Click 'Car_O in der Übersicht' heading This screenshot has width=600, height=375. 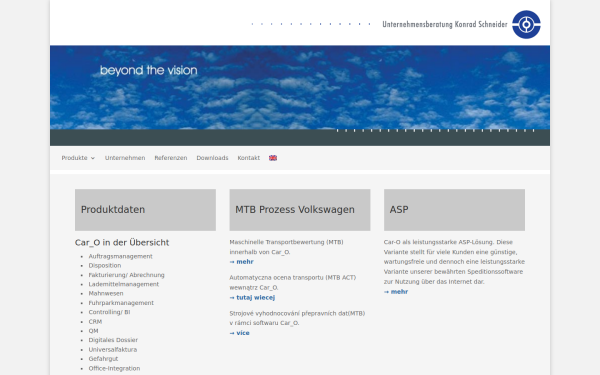(122, 243)
